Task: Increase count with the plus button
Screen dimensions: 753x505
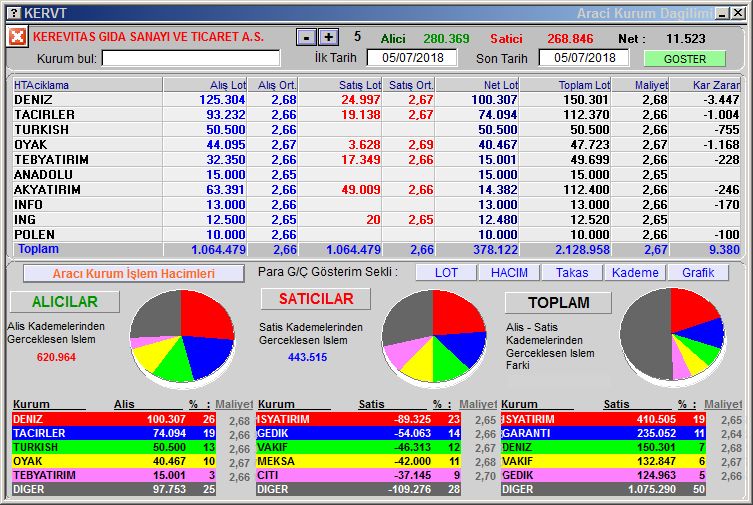Action: (x=328, y=37)
